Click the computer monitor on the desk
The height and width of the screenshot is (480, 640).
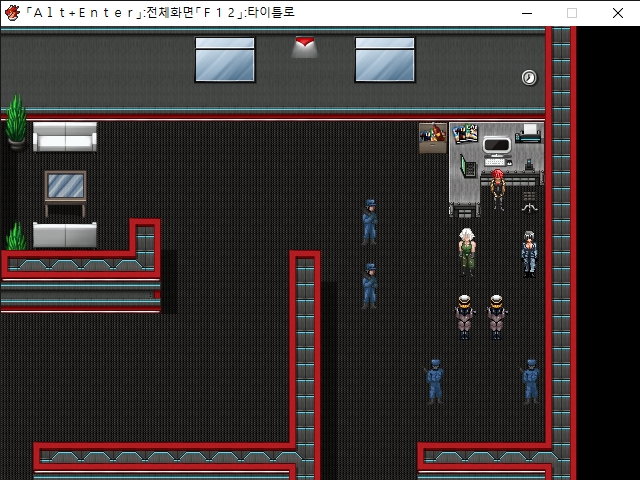point(497,146)
